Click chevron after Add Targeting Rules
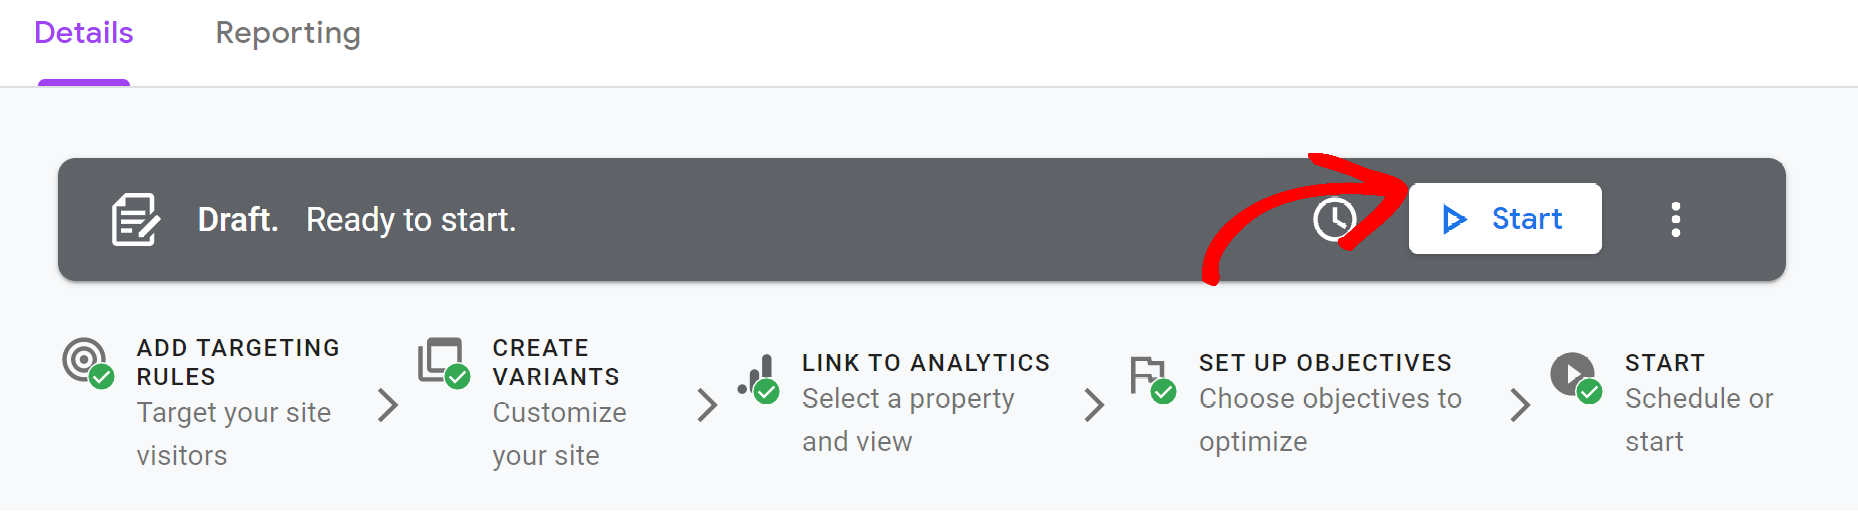 pos(388,405)
